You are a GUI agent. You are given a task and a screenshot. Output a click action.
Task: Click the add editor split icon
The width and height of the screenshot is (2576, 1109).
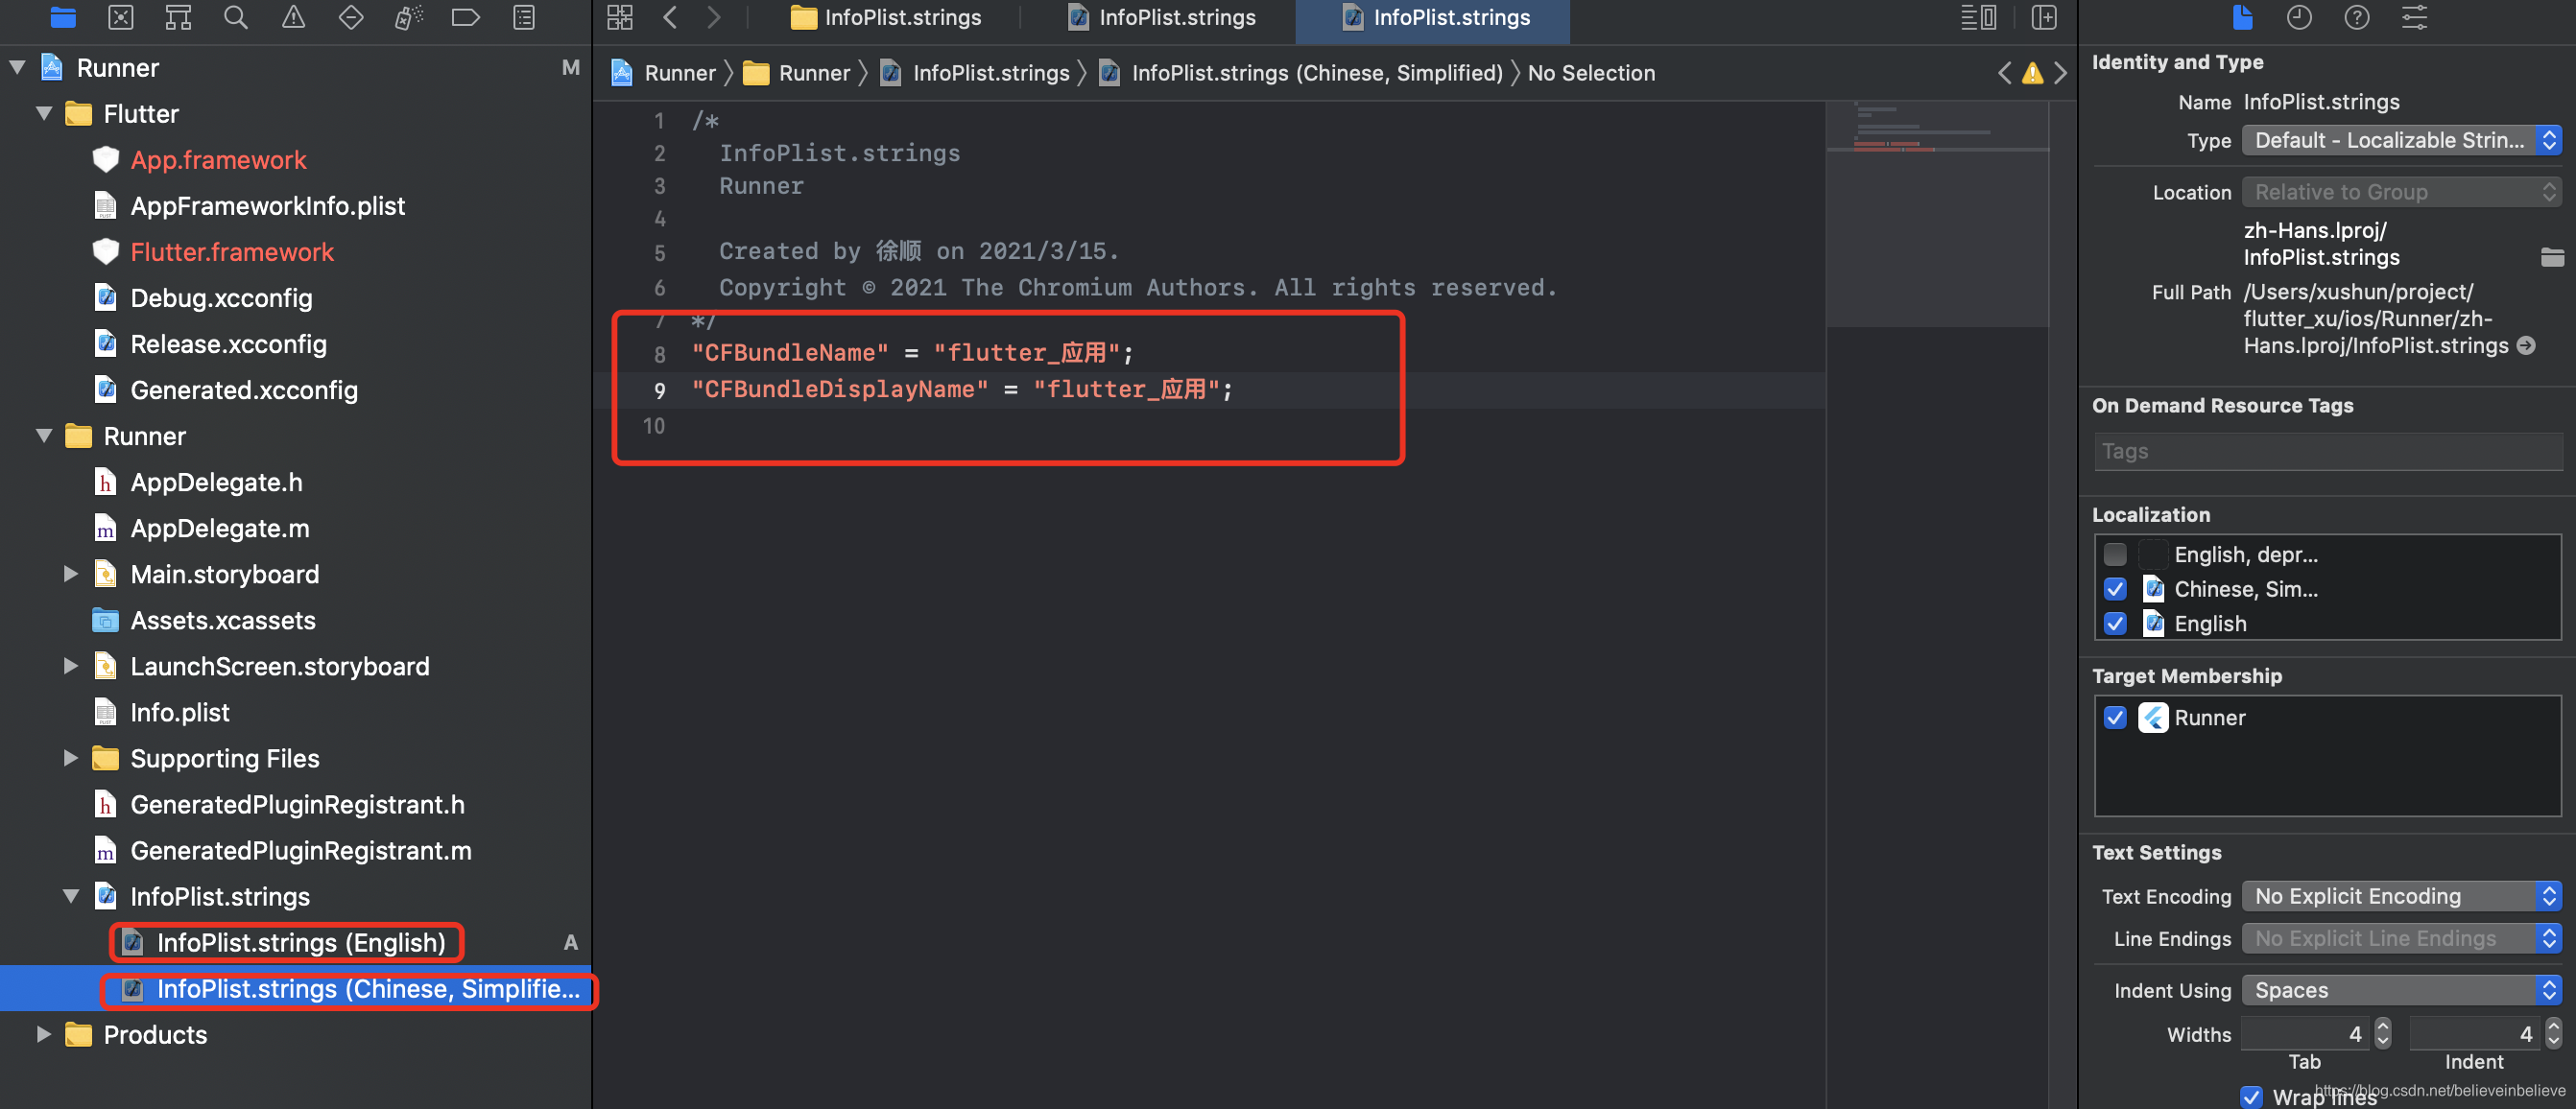point(2044,17)
